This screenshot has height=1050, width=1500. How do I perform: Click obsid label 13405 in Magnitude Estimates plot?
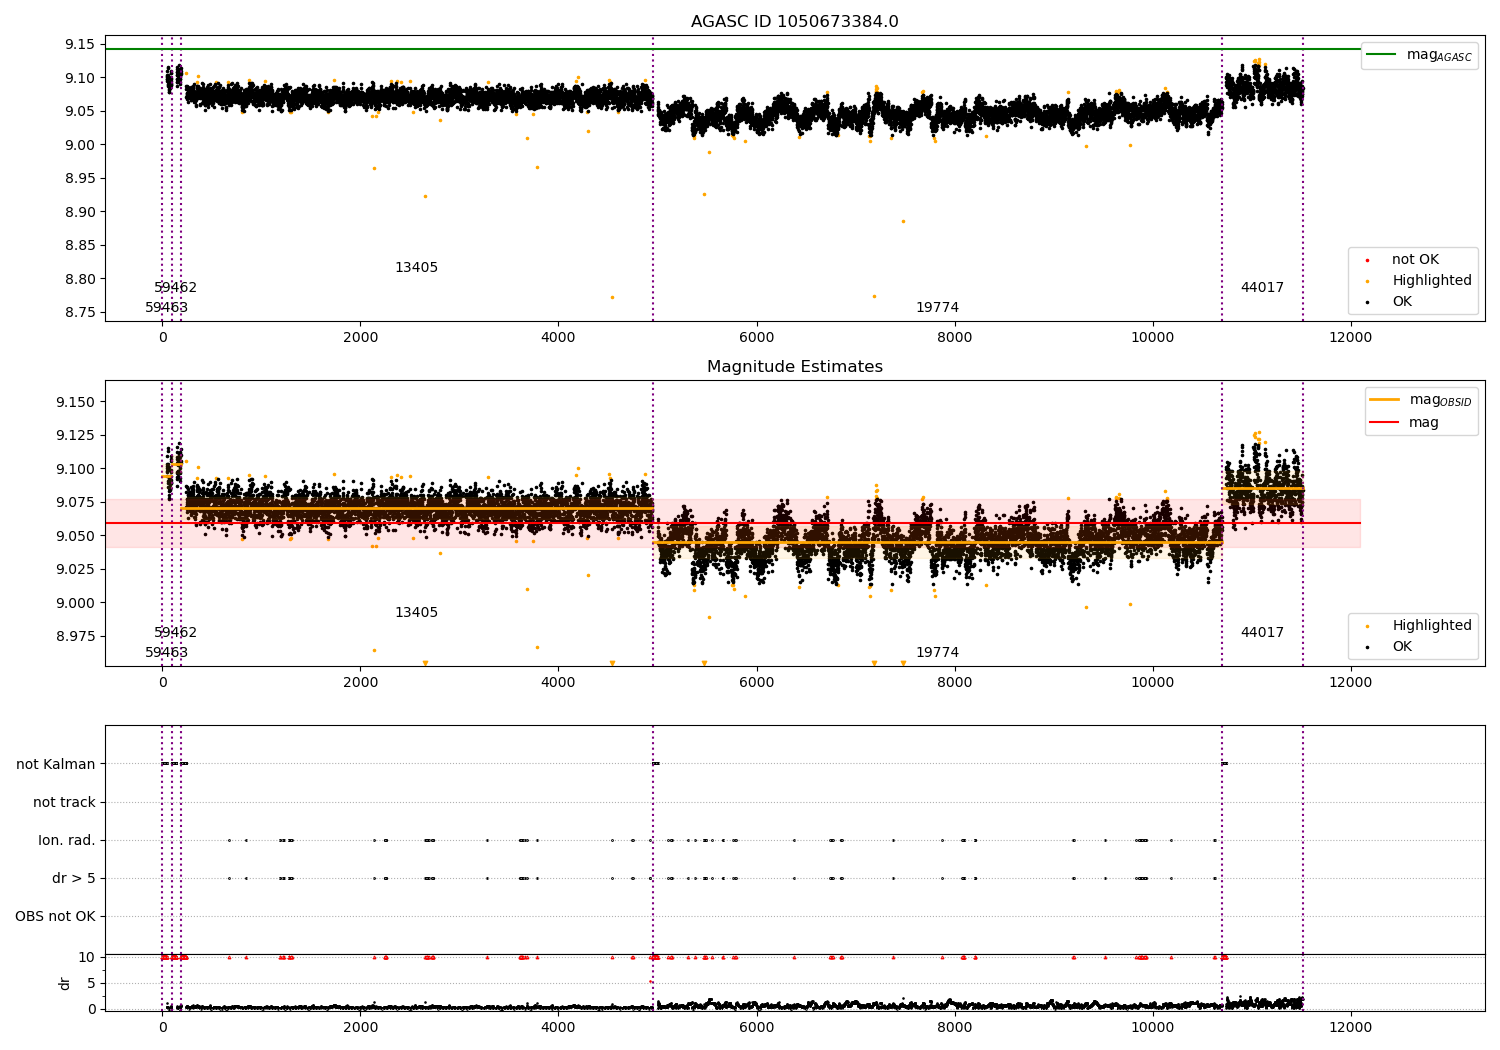pos(416,613)
